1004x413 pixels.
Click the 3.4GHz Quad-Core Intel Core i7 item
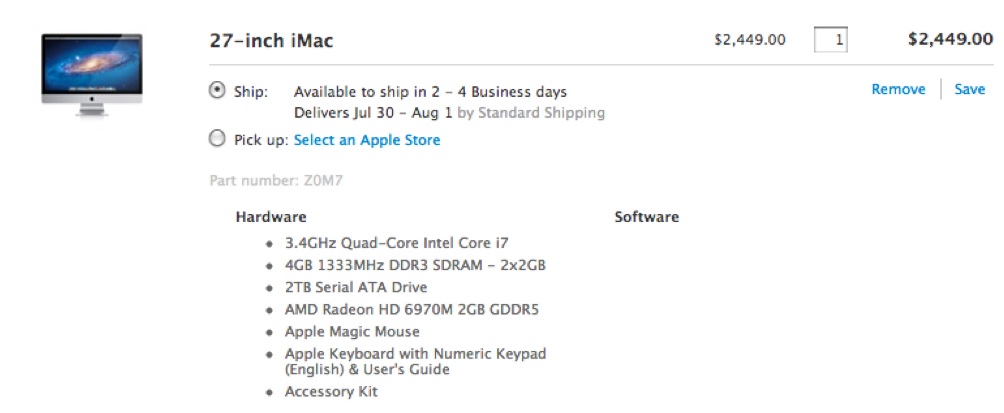coord(397,243)
